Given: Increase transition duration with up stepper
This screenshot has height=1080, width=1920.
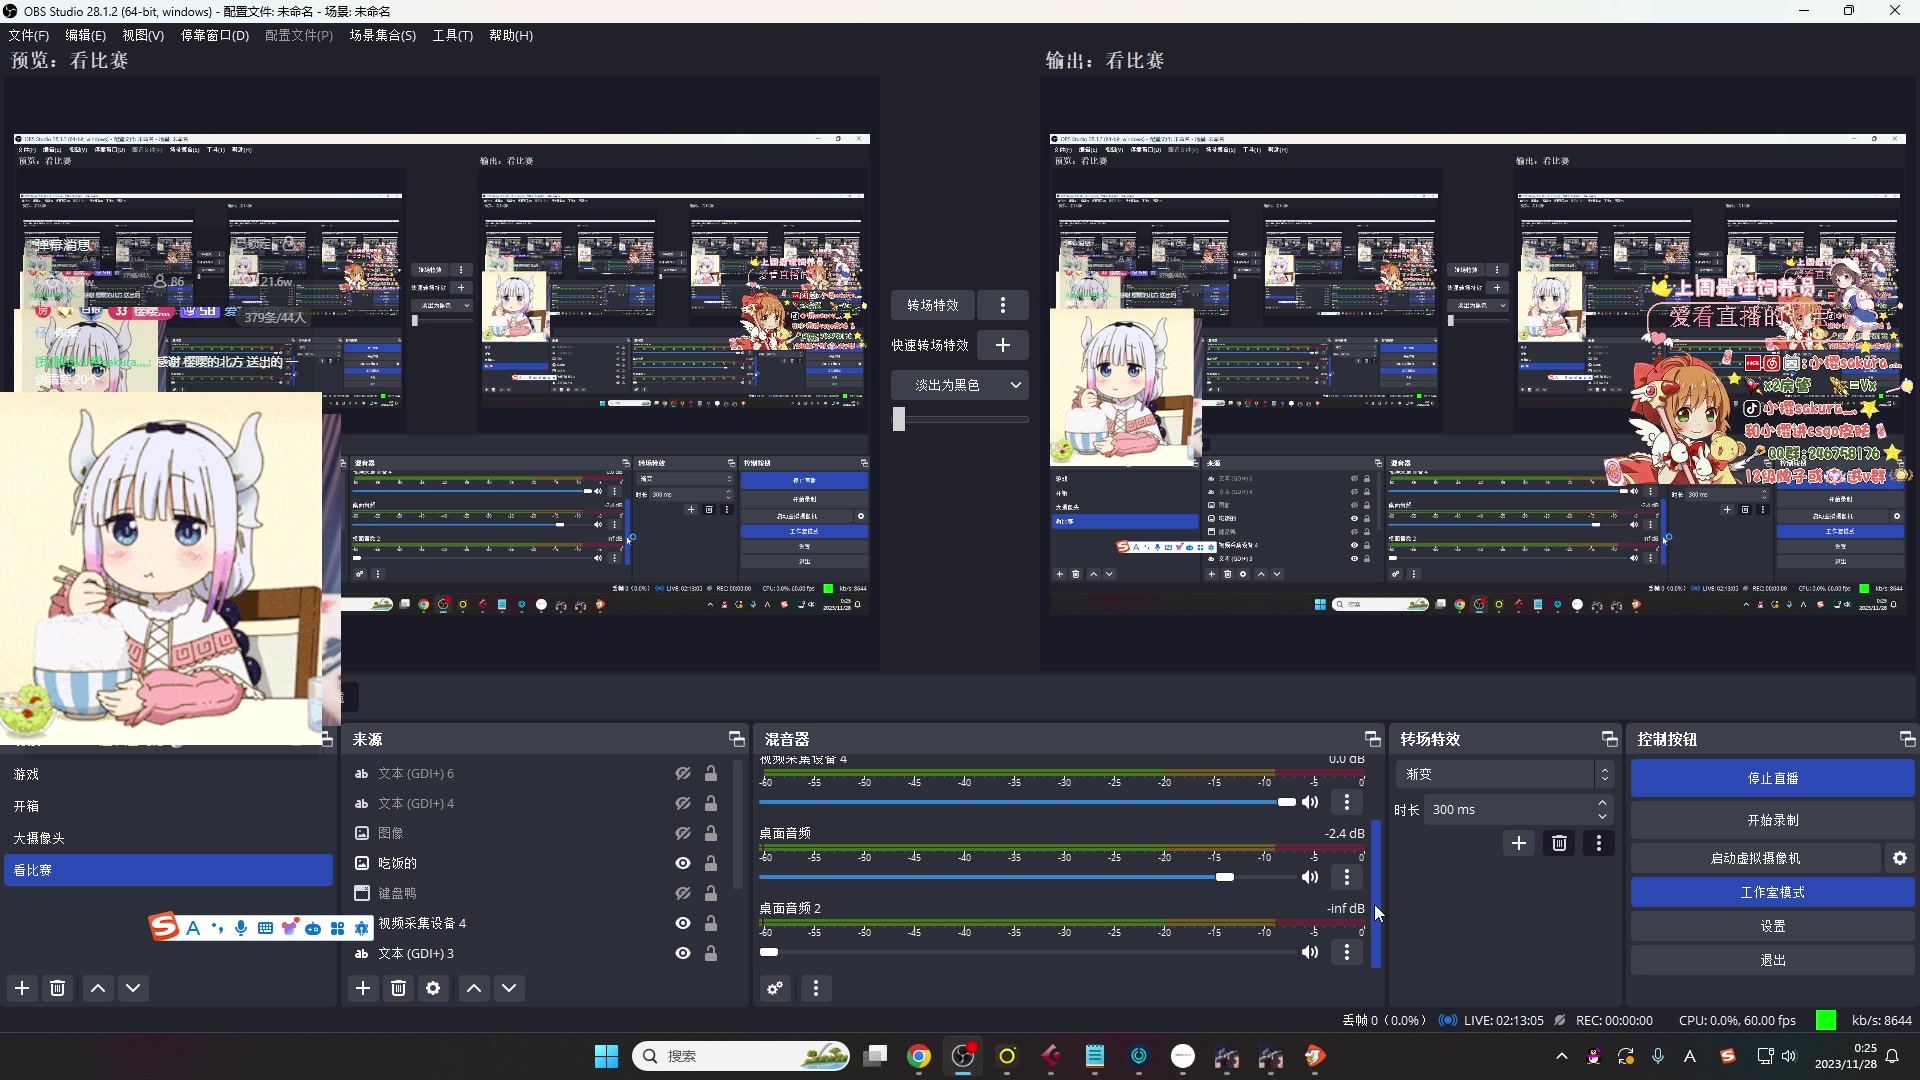Looking at the screenshot, I should (x=1602, y=803).
